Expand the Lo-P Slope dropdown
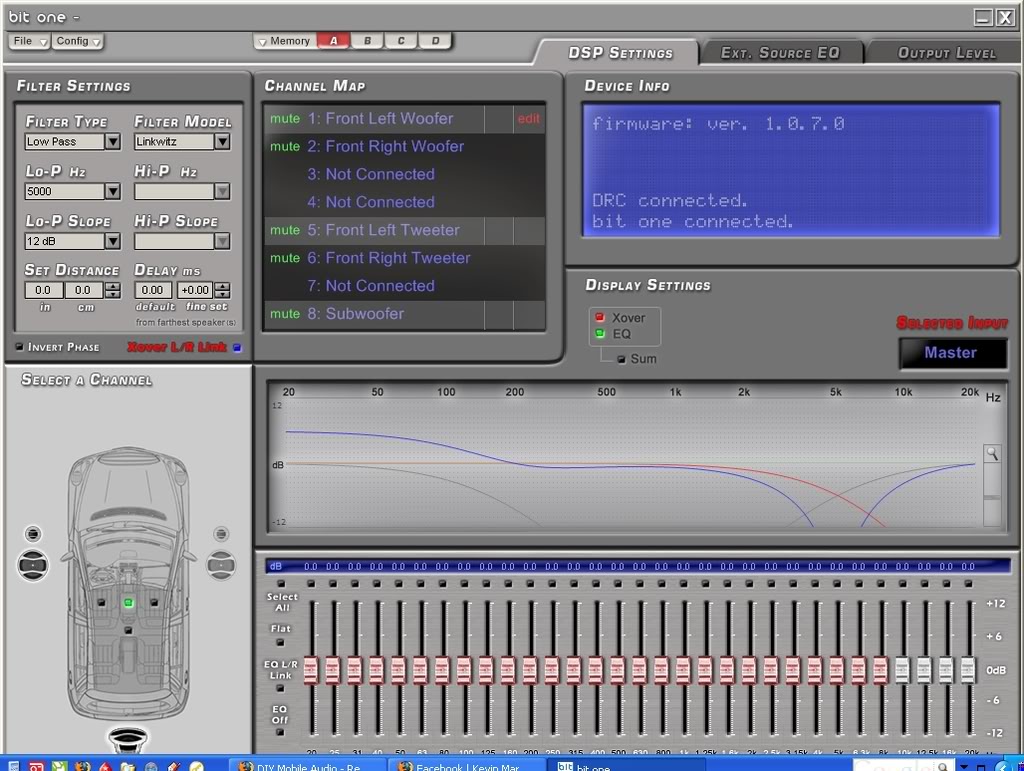 click(112, 241)
